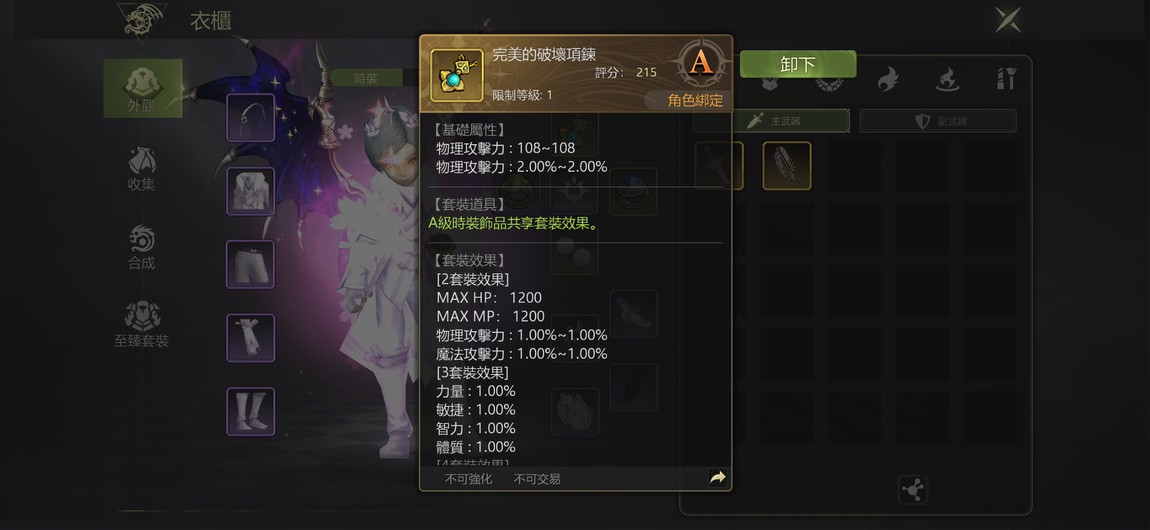Click the green 卸下 unequip button
Screen dimensions: 1150x530
797,65
